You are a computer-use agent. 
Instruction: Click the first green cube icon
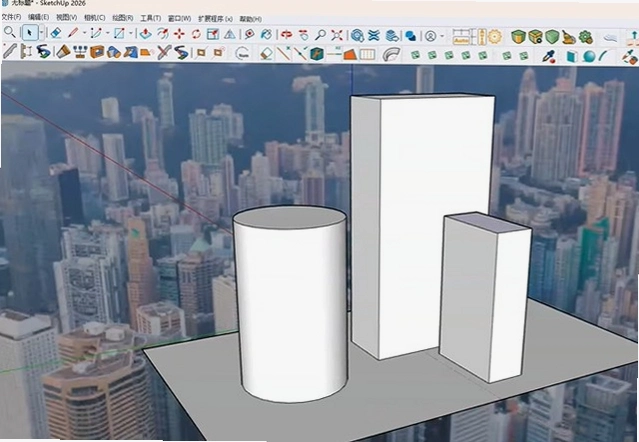click(518, 37)
